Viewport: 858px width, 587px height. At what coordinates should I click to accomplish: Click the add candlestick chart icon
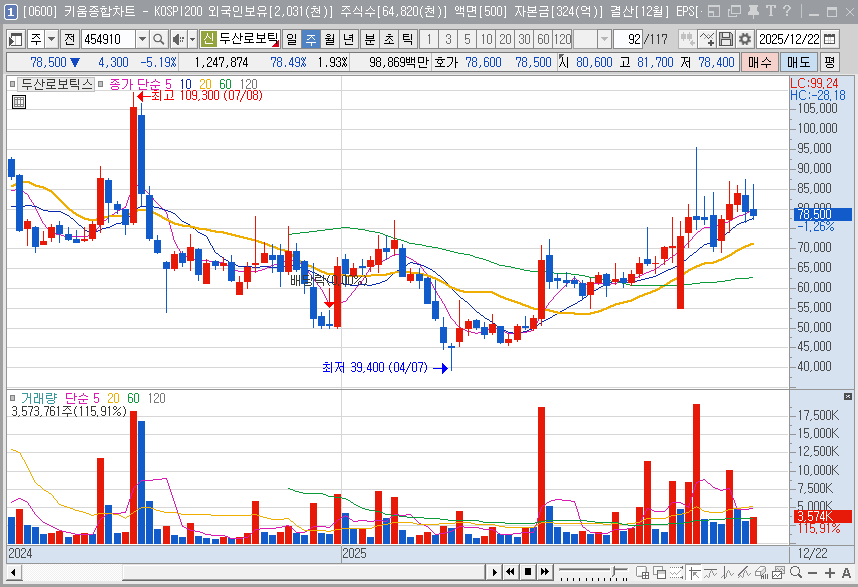pos(687,39)
